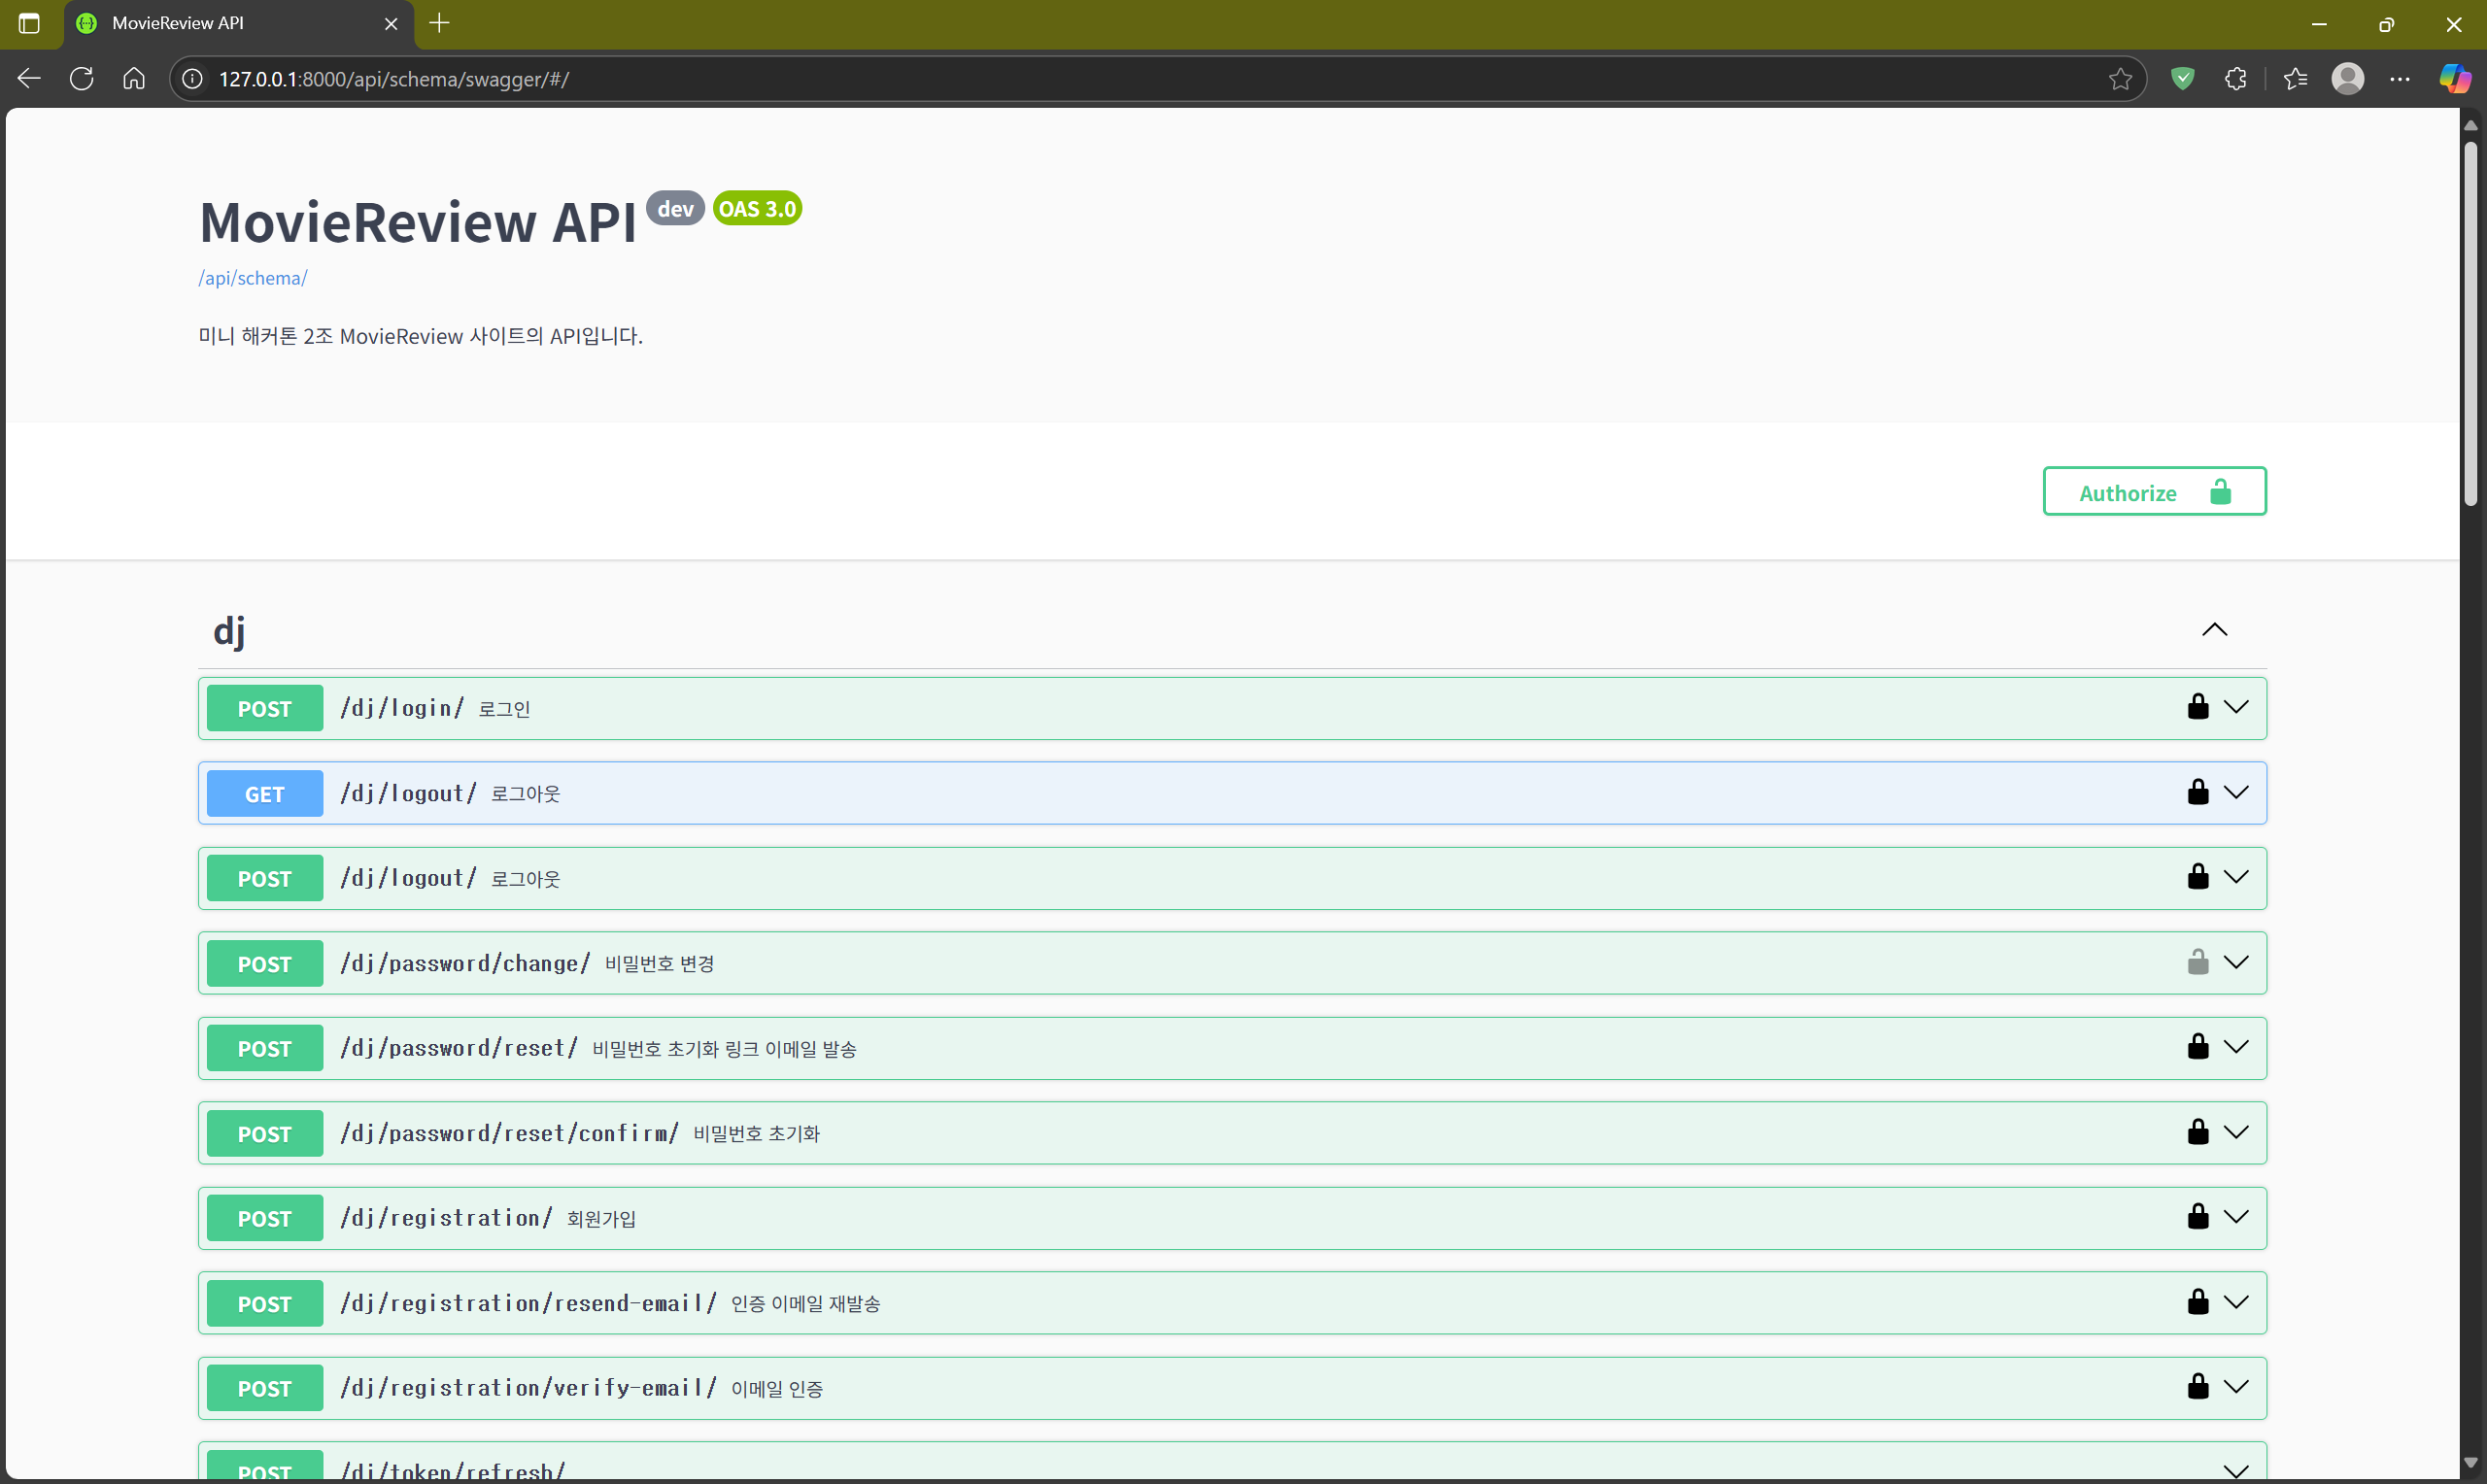Click the Authorize button
2487x1484 pixels.
pos(2153,492)
